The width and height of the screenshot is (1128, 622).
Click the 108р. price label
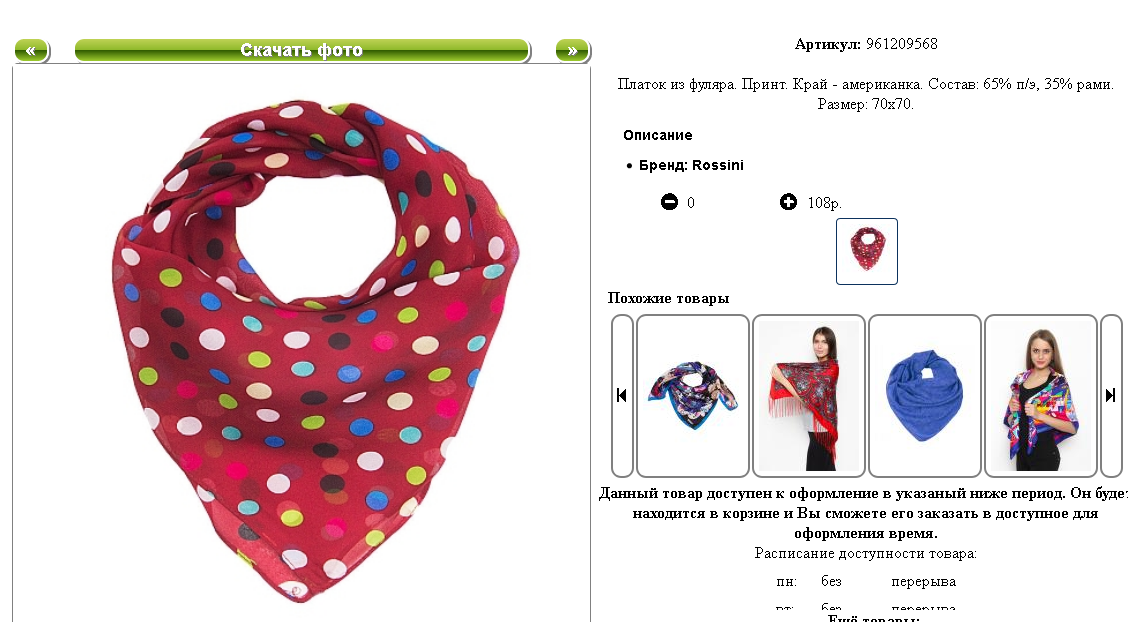coord(824,203)
